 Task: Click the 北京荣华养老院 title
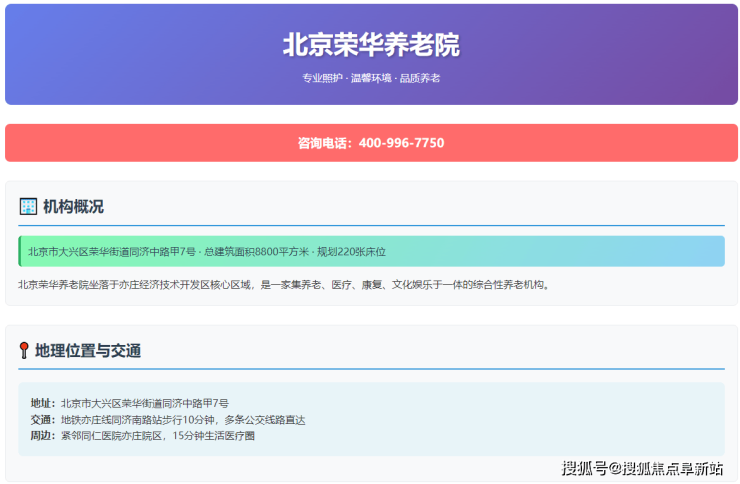tap(371, 45)
